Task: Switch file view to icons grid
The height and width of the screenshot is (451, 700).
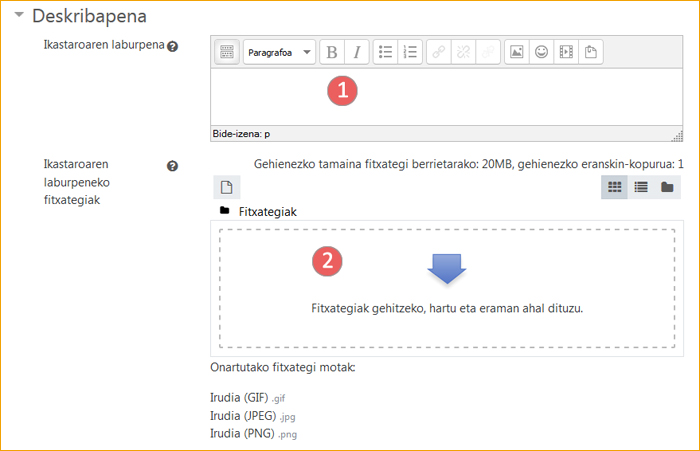Action: click(x=615, y=187)
